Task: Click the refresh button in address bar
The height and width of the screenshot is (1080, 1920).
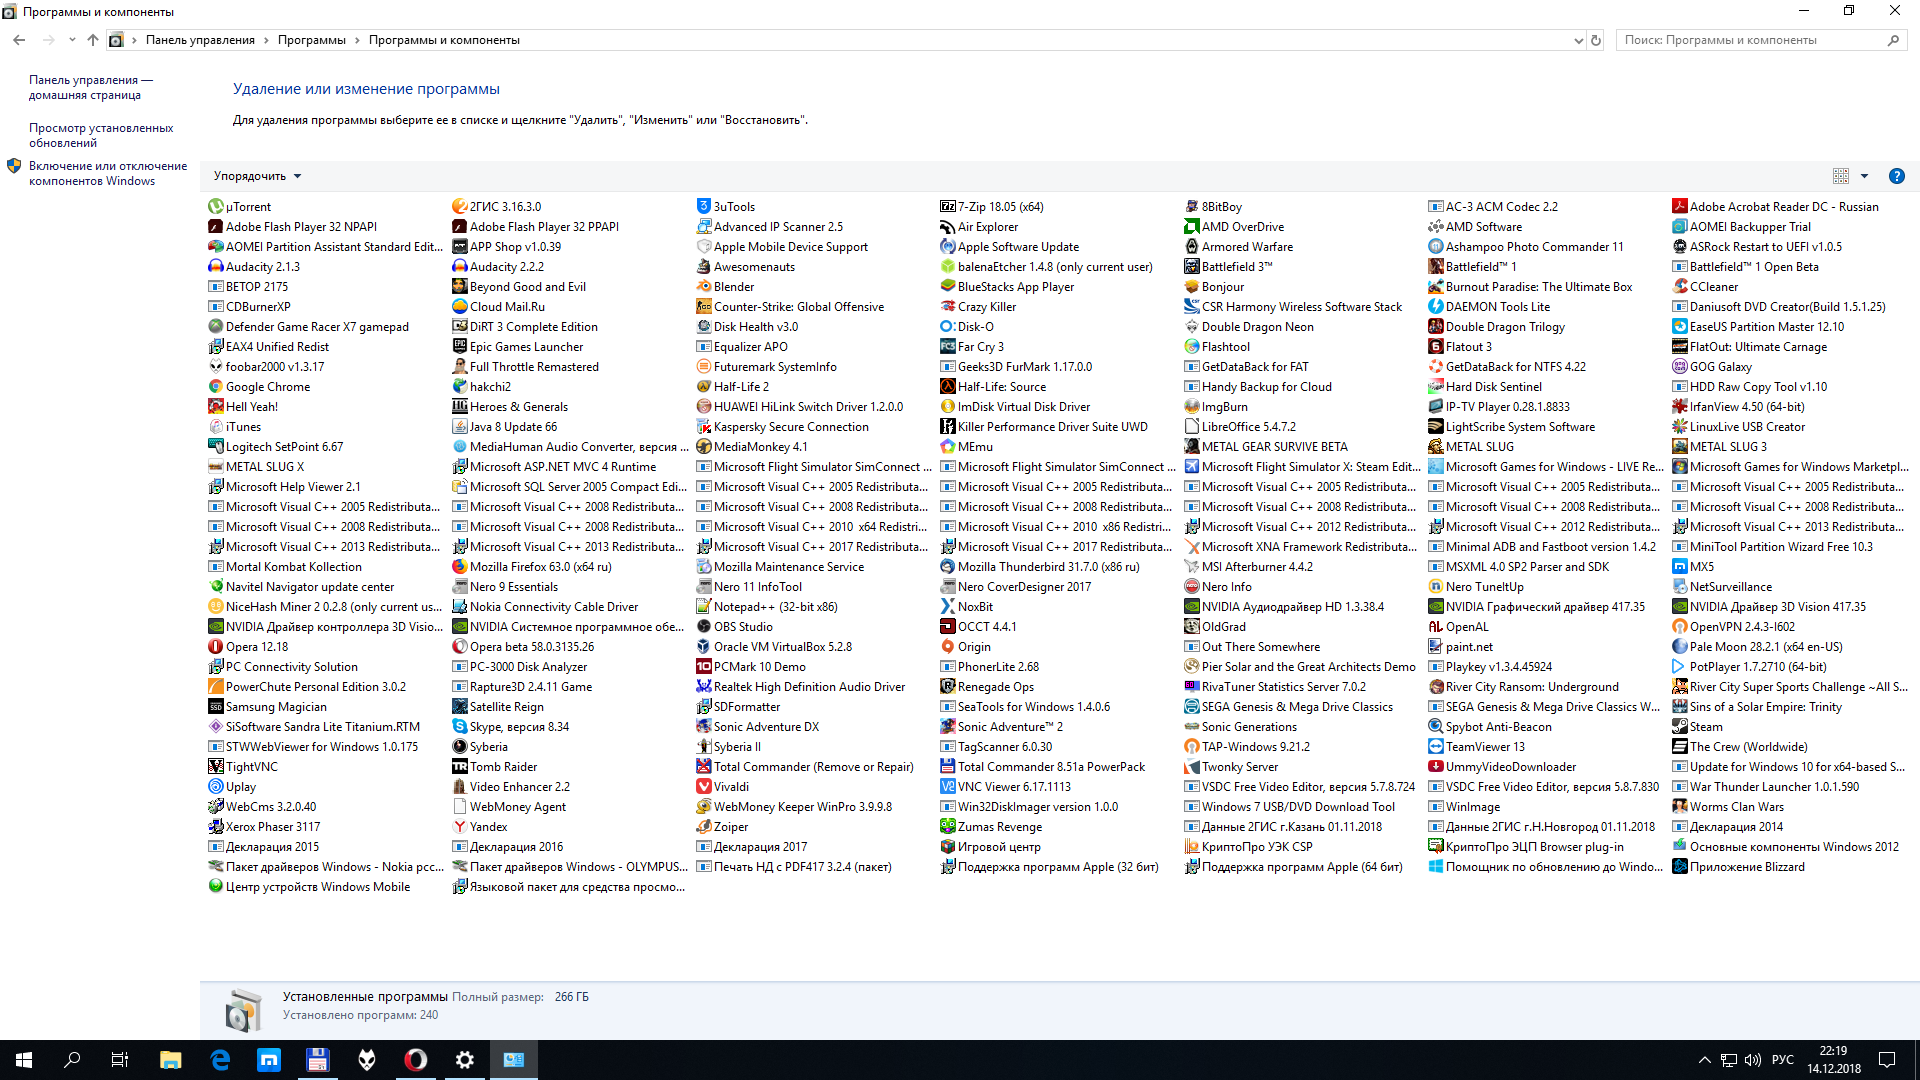Action: coord(1596,40)
